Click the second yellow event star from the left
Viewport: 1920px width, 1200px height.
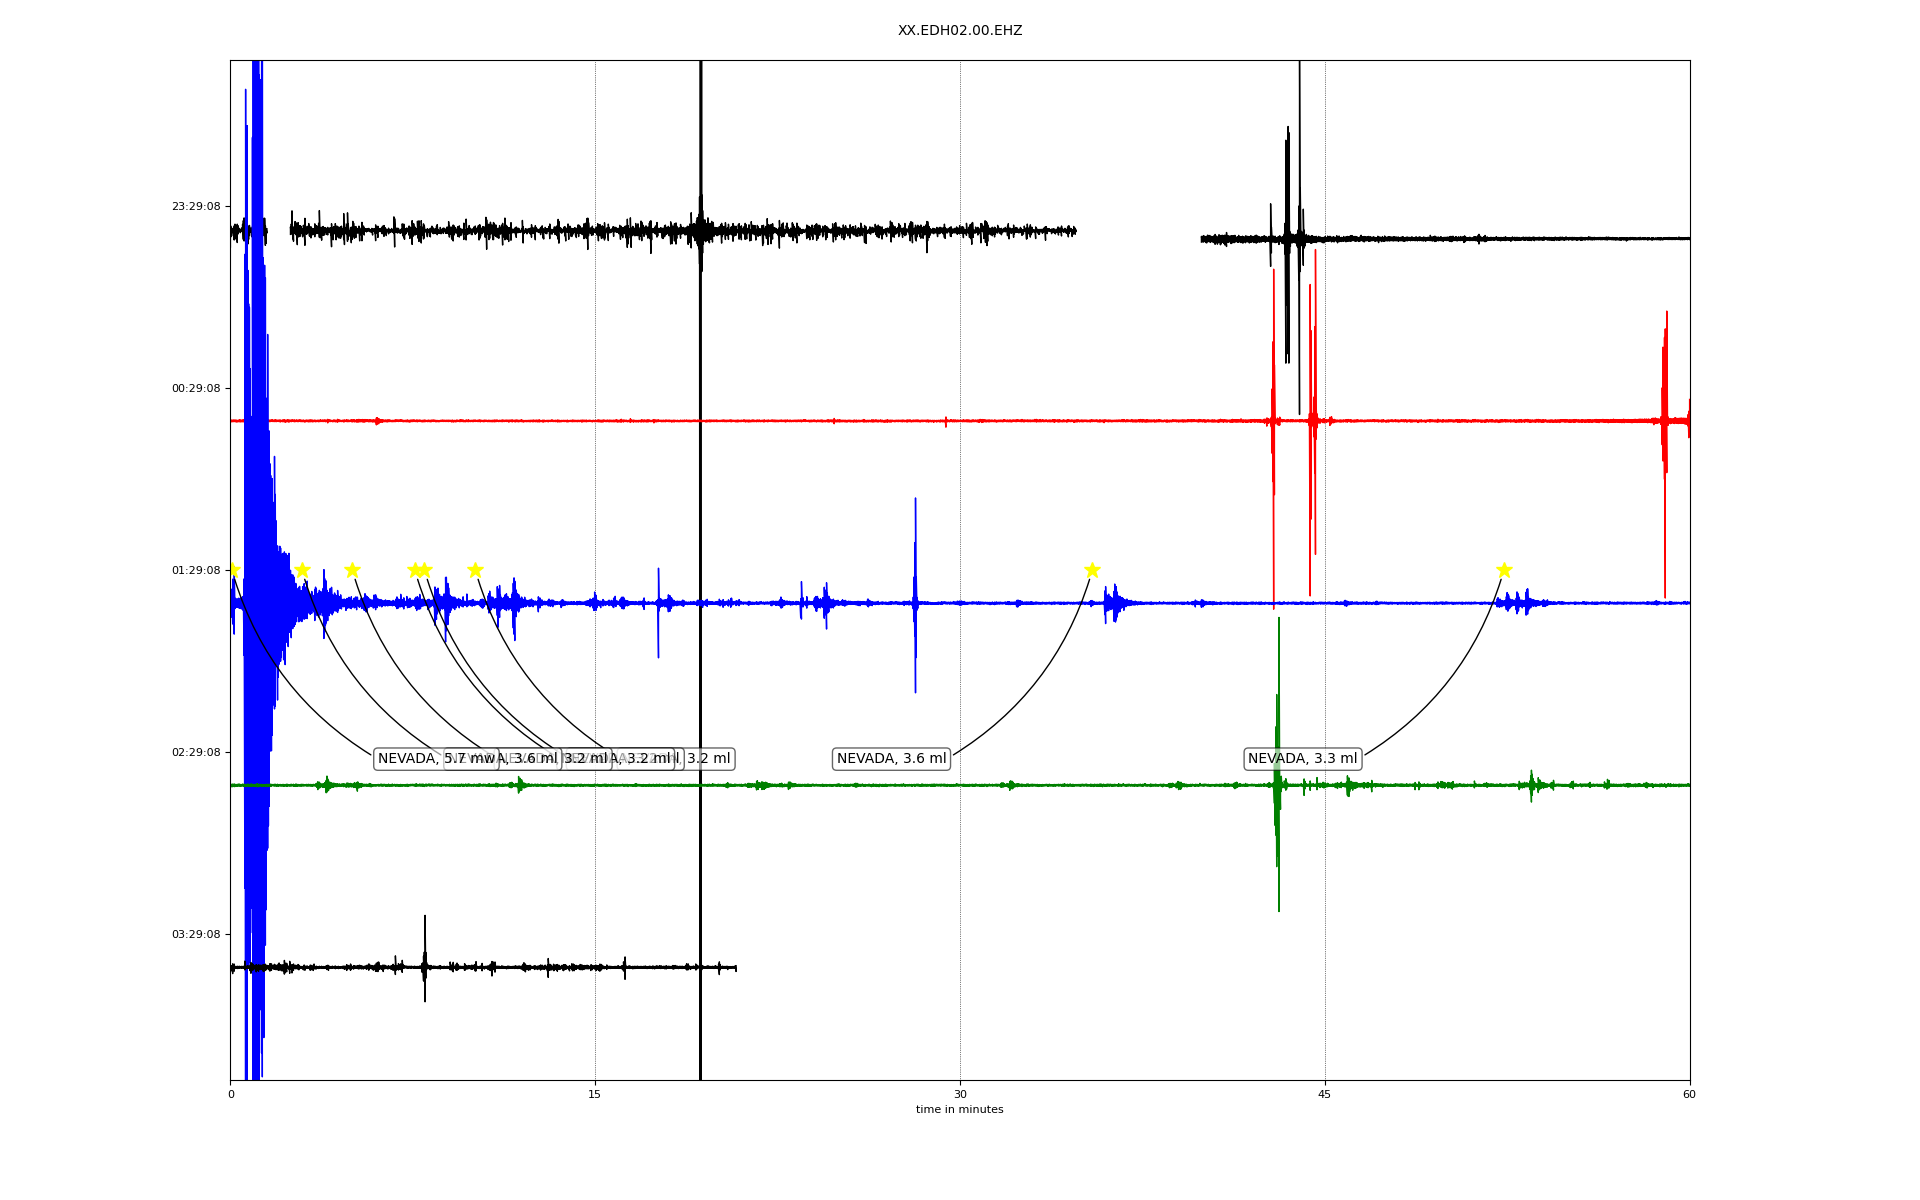click(x=302, y=570)
